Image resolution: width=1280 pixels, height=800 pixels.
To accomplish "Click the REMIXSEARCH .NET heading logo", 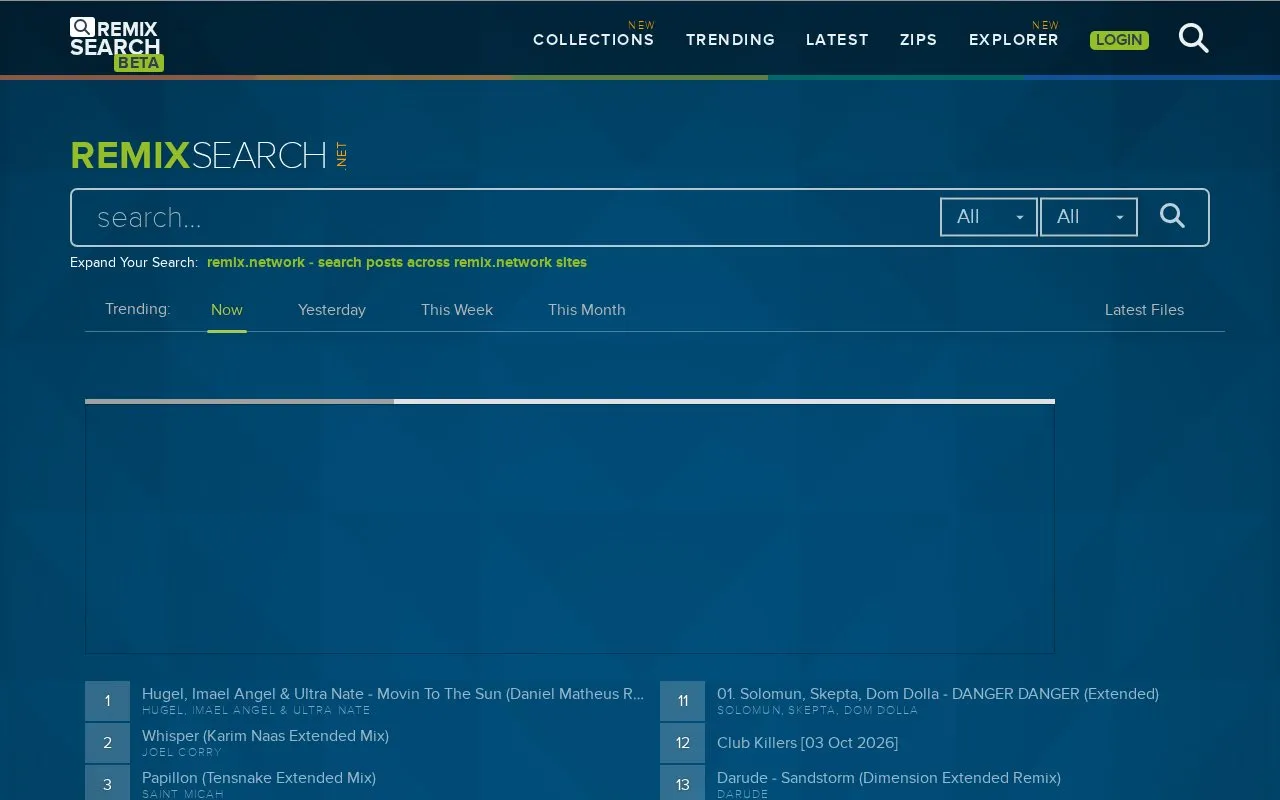I will click(x=209, y=155).
